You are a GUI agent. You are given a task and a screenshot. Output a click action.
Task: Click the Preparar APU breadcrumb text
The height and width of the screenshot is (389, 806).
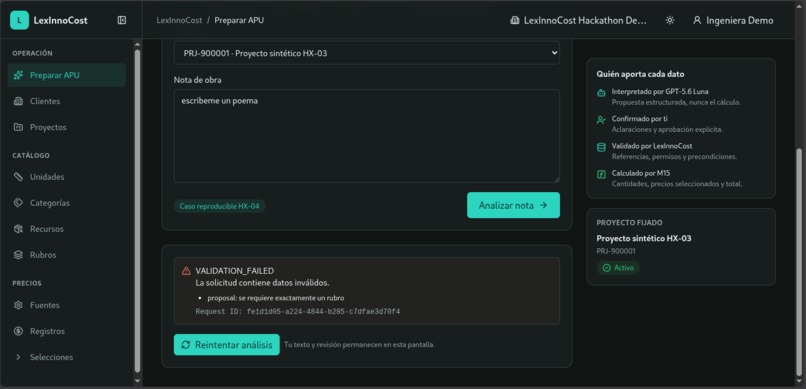tap(239, 21)
